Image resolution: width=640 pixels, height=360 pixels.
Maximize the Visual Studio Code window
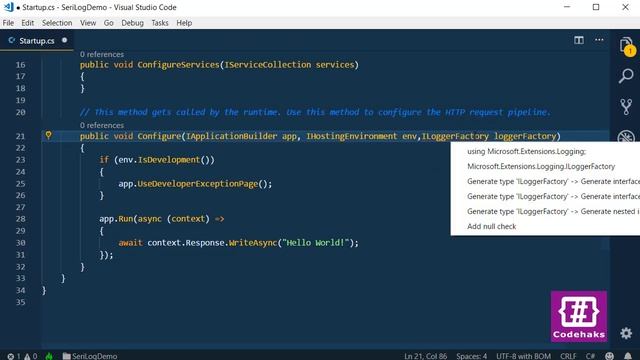[x=596, y=7]
